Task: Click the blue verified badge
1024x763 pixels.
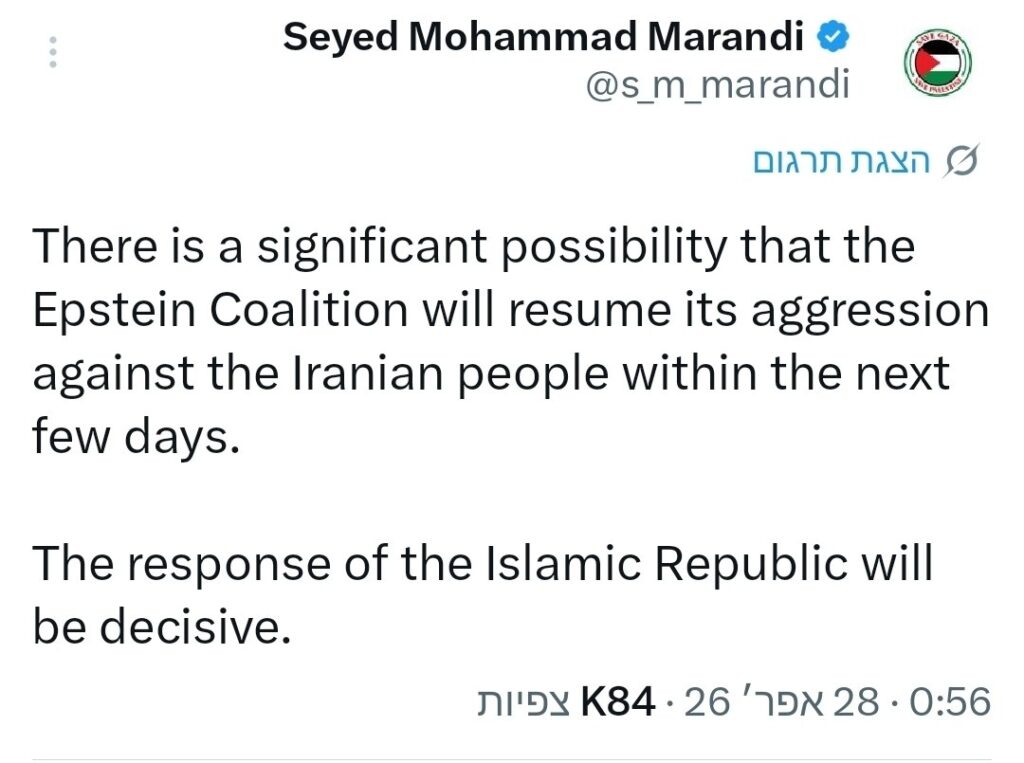Action: 835,38
